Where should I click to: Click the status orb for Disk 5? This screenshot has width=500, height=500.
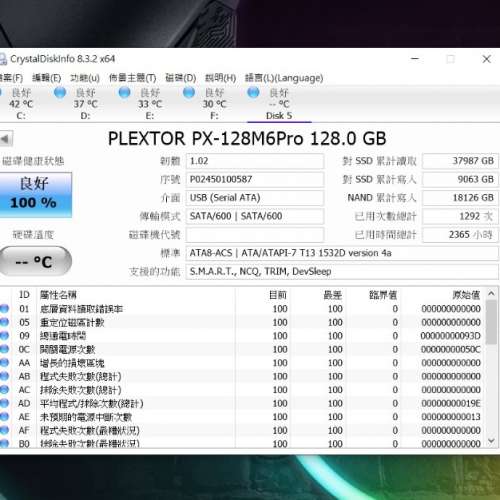pyautogui.click(x=253, y=92)
